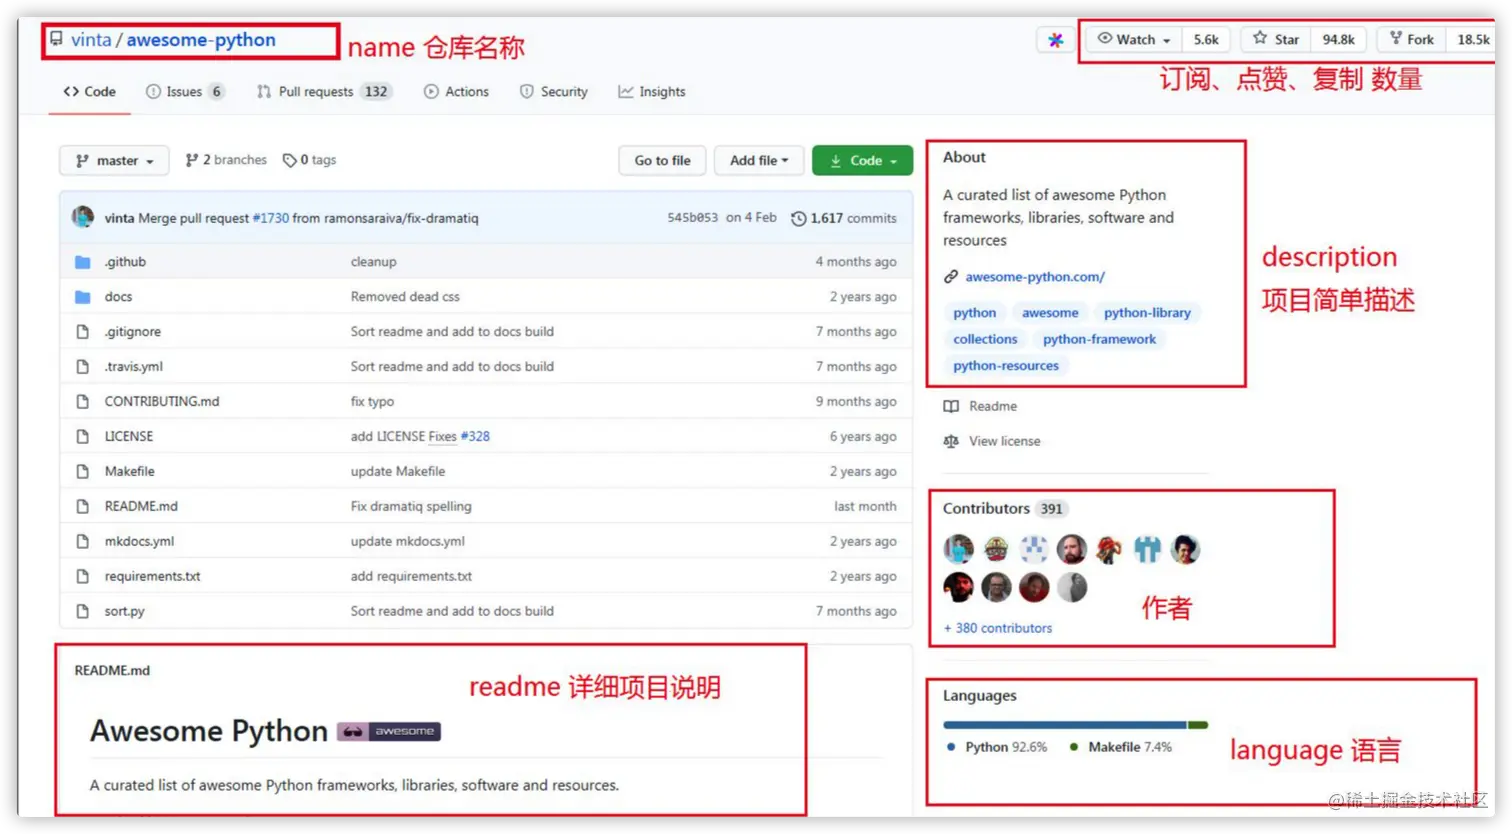Click the mkdocs.yml file icon
1512x834 pixels.
click(83, 542)
